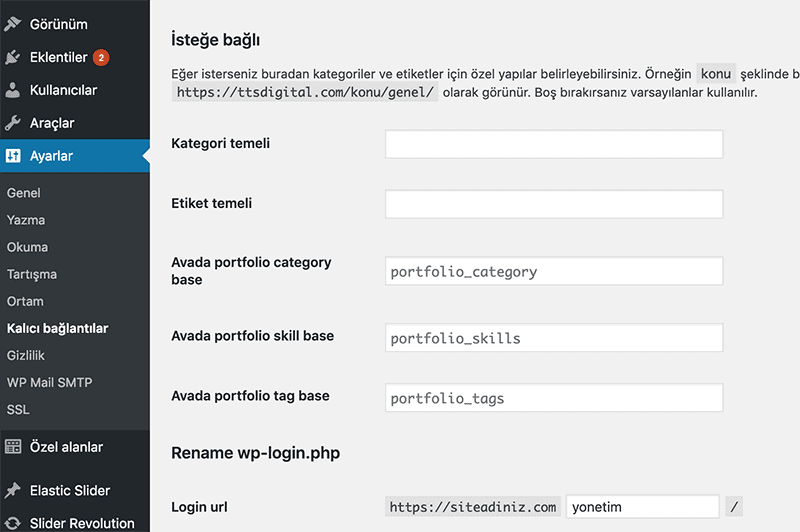
Task: Click the Araçlar wrench icon
Action: point(12,123)
